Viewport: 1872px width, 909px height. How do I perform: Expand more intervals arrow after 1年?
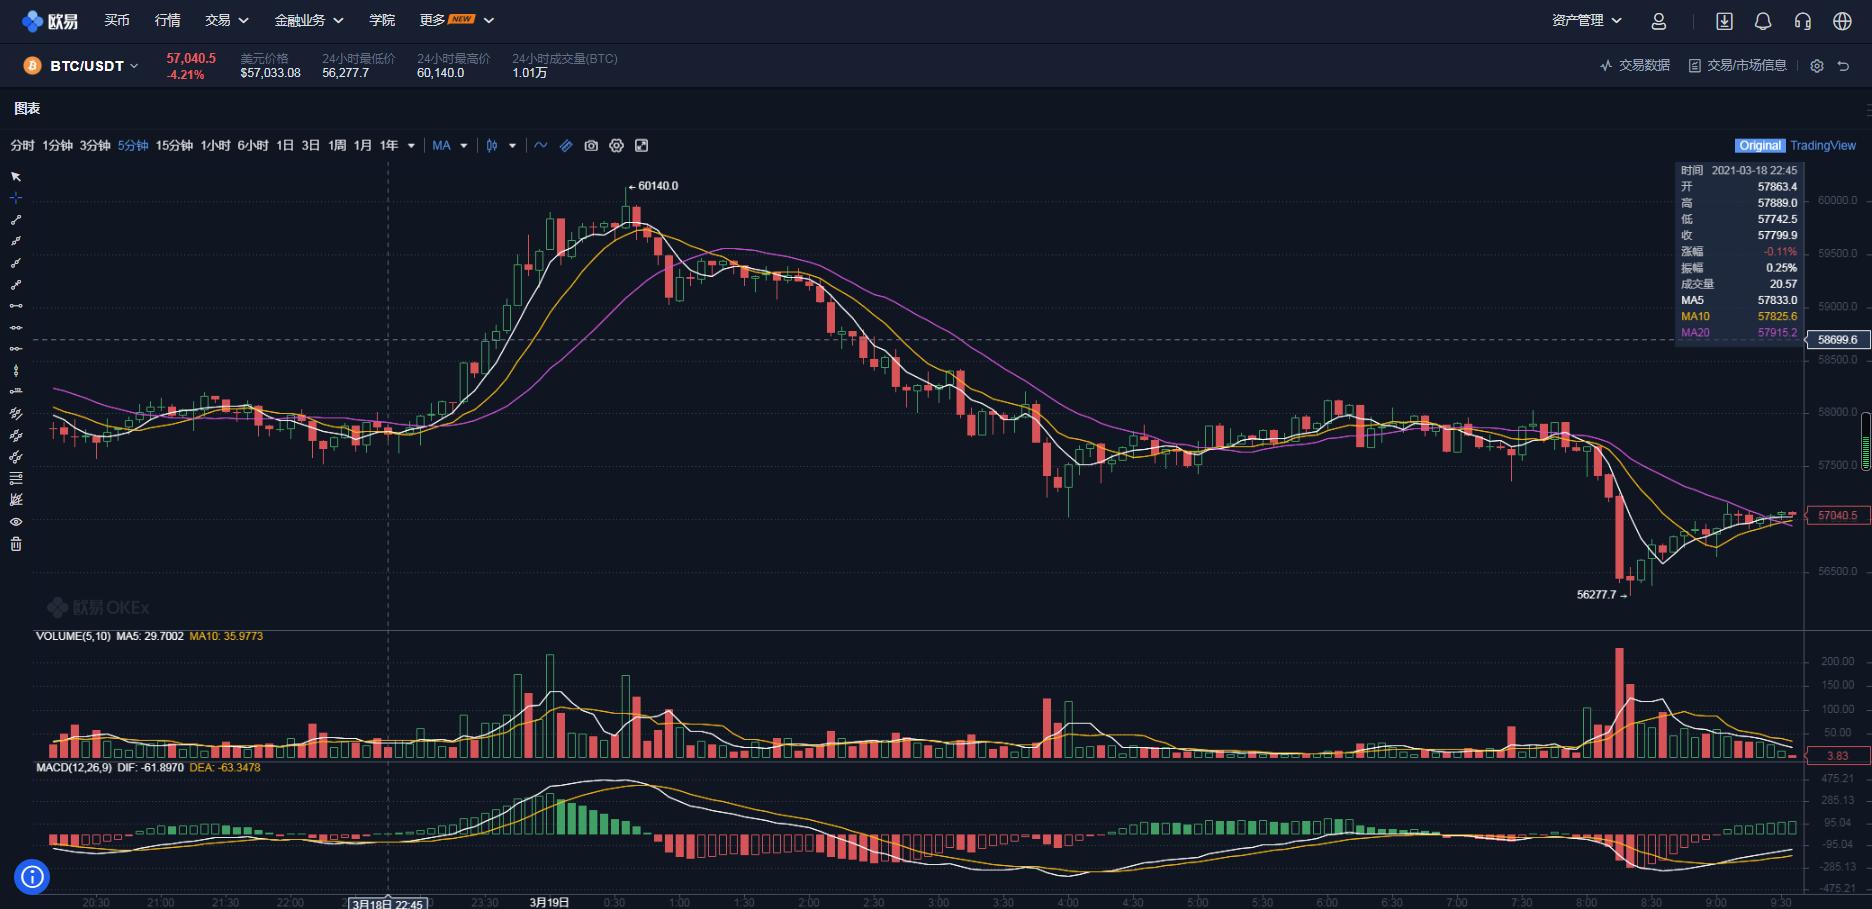[411, 146]
